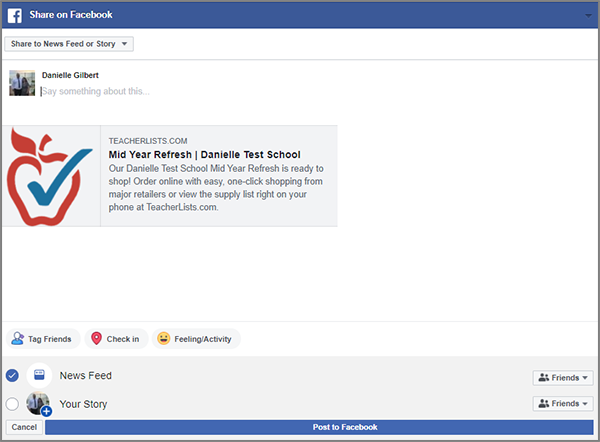Click Post to Facebook button
Image resolution: width=600 pixels, height=442 pixels.
(x=319, y=427)
